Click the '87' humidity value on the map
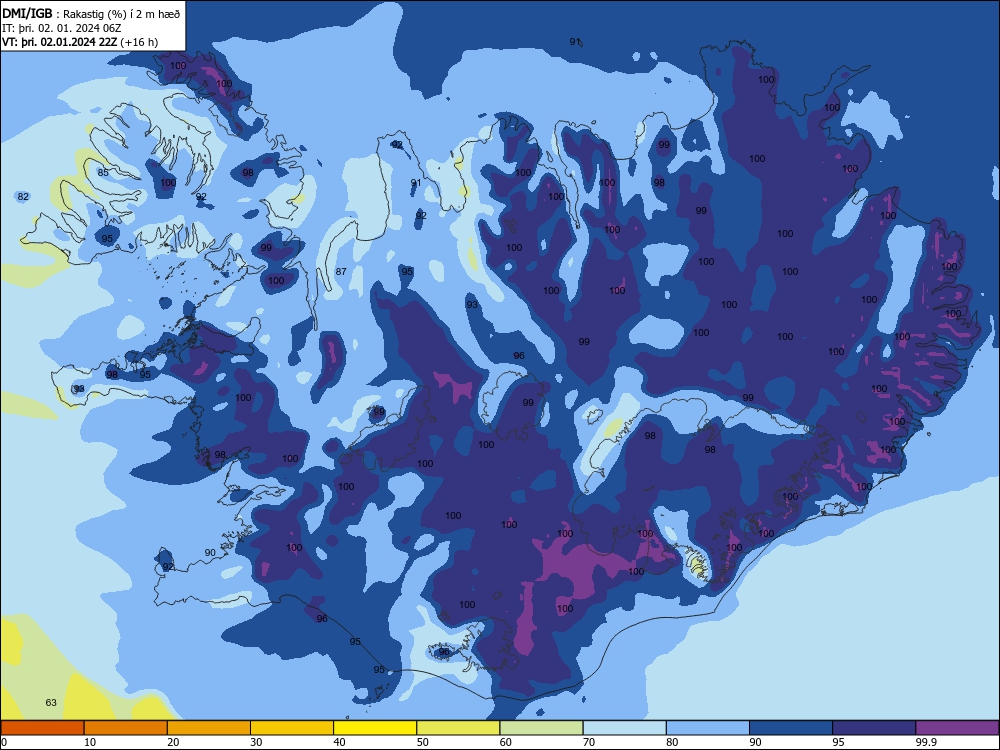This screenshot has width=1000, height=750. pos(341,272)
